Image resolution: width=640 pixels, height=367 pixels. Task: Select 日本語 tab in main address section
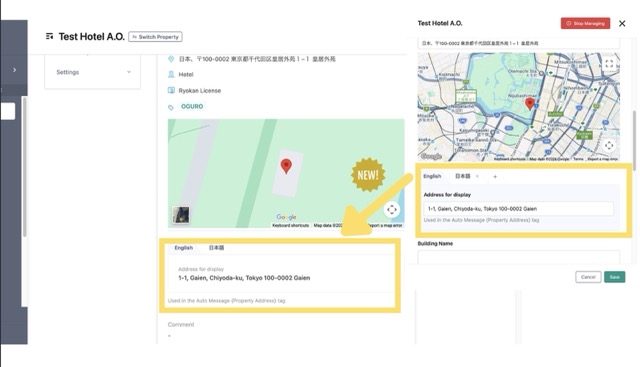tap(216, 248)
